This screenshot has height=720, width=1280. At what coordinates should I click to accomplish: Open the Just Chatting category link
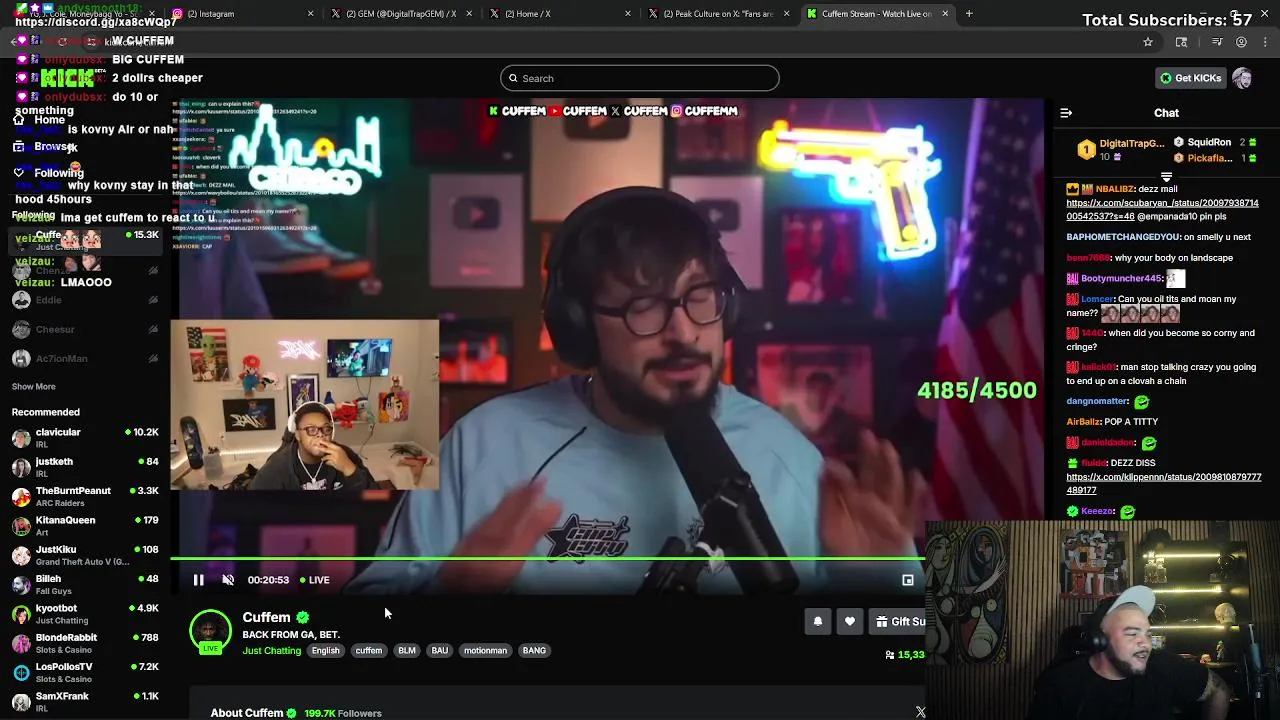tap(271, 651)
